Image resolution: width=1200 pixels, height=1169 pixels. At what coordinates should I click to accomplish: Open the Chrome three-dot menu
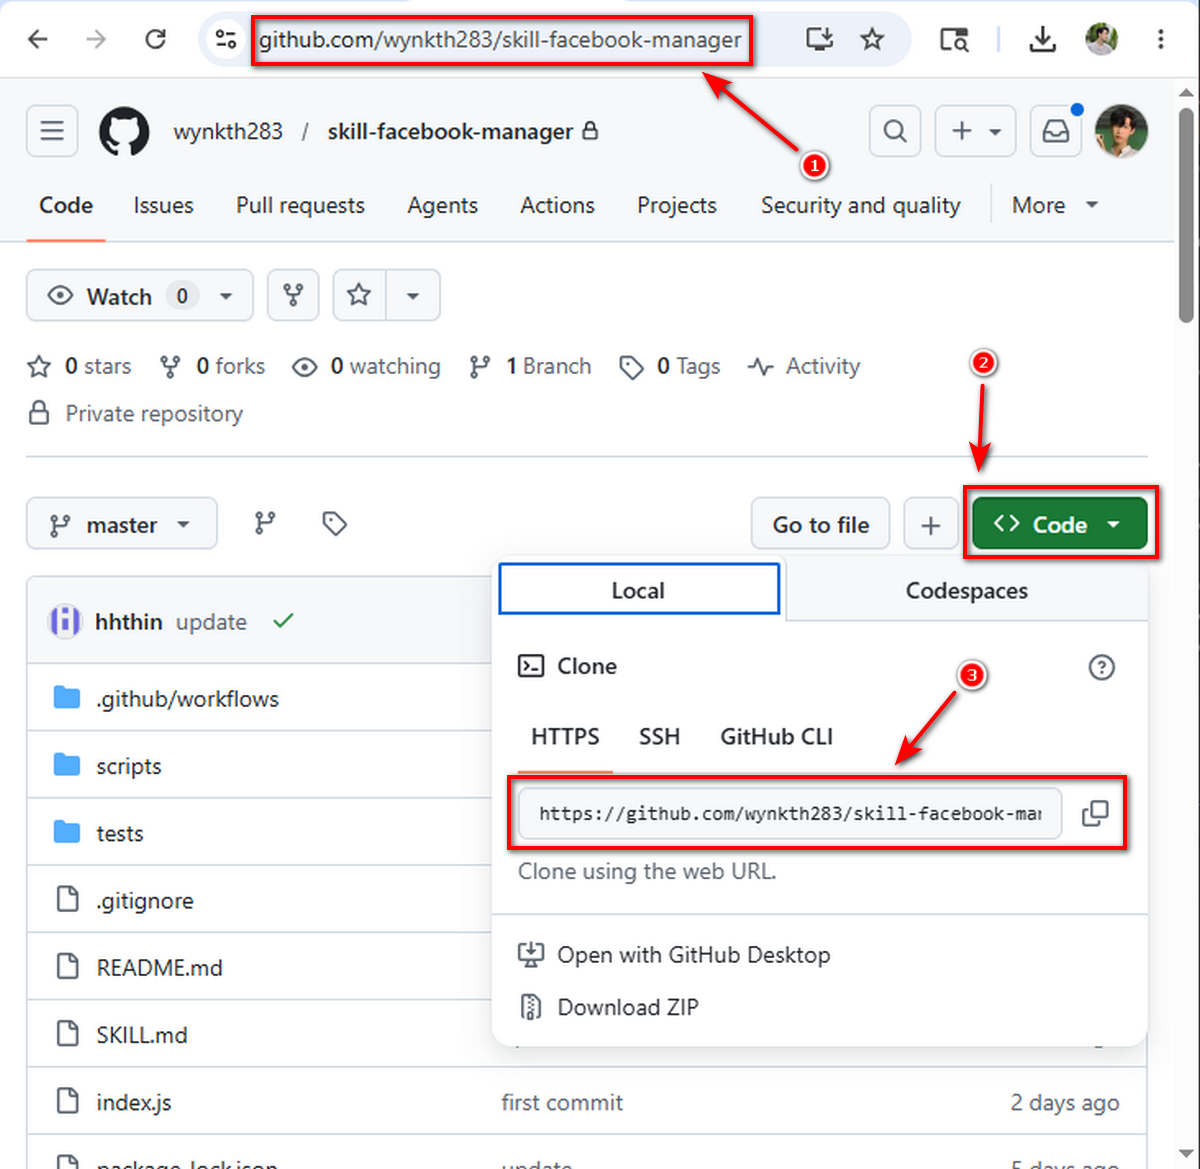(x=1160, y=39)
